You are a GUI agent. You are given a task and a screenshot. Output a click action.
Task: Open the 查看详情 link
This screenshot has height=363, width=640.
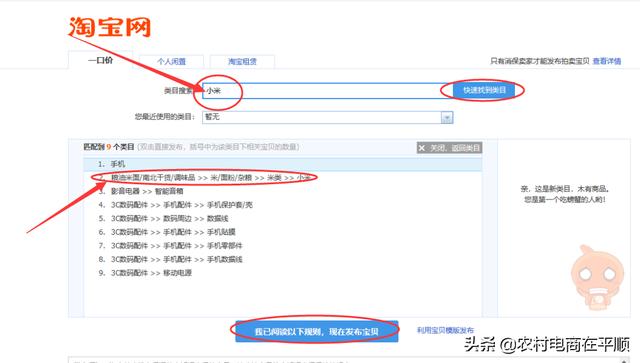607,61
